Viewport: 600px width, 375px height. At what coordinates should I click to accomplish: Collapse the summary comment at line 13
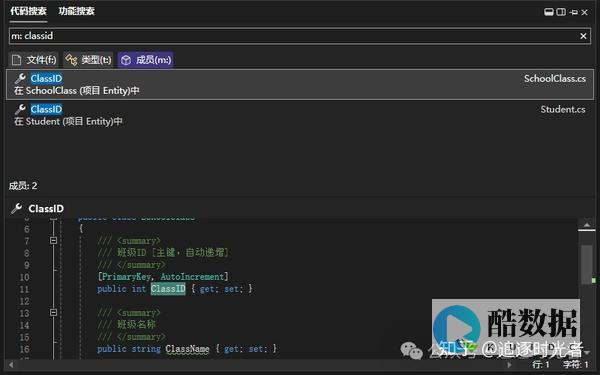coord(54,313)
